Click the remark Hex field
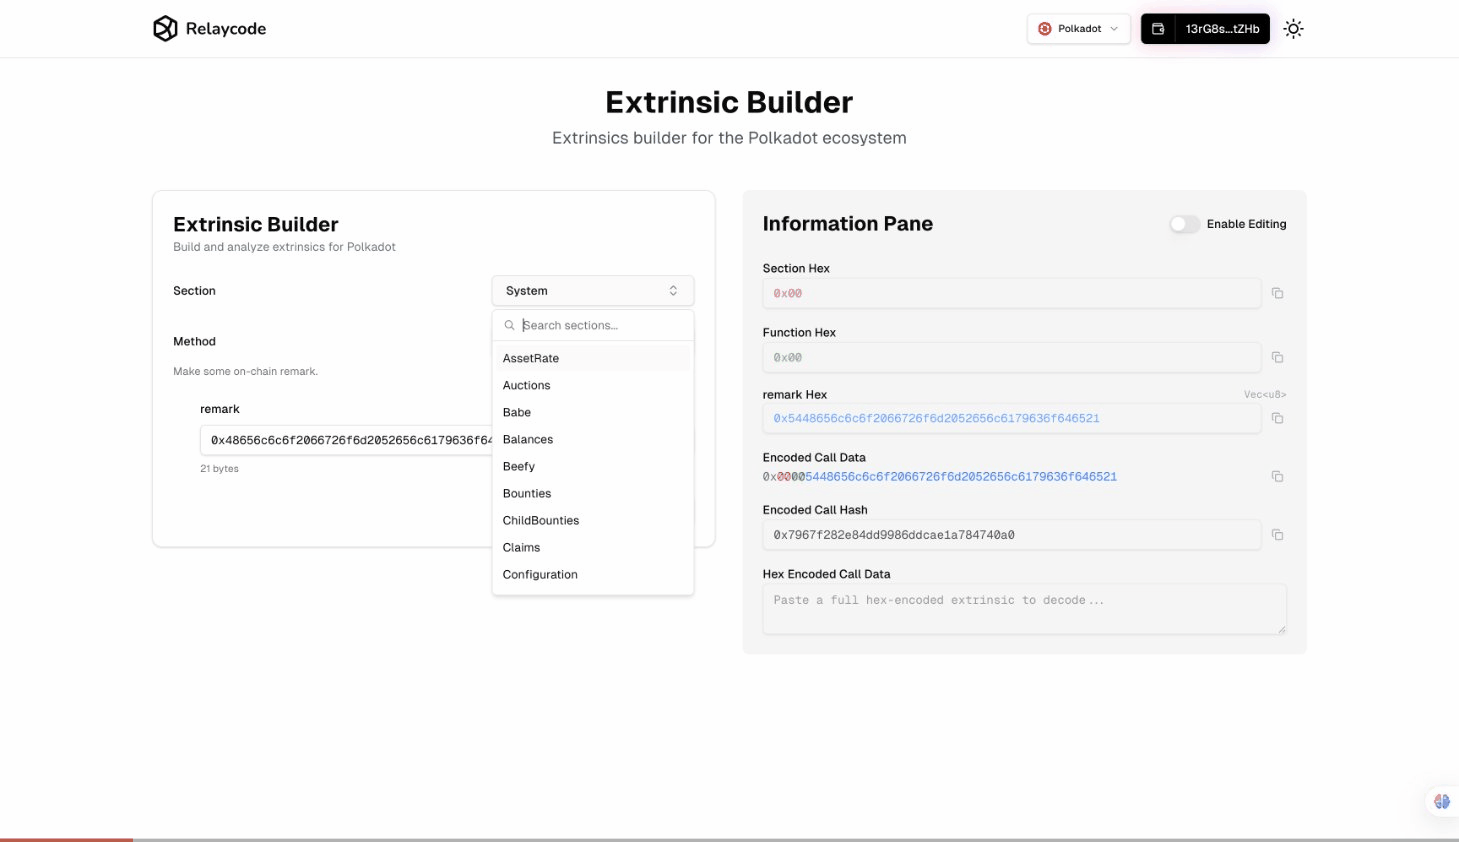1459x842 pixels. (x=1012, y=418)
